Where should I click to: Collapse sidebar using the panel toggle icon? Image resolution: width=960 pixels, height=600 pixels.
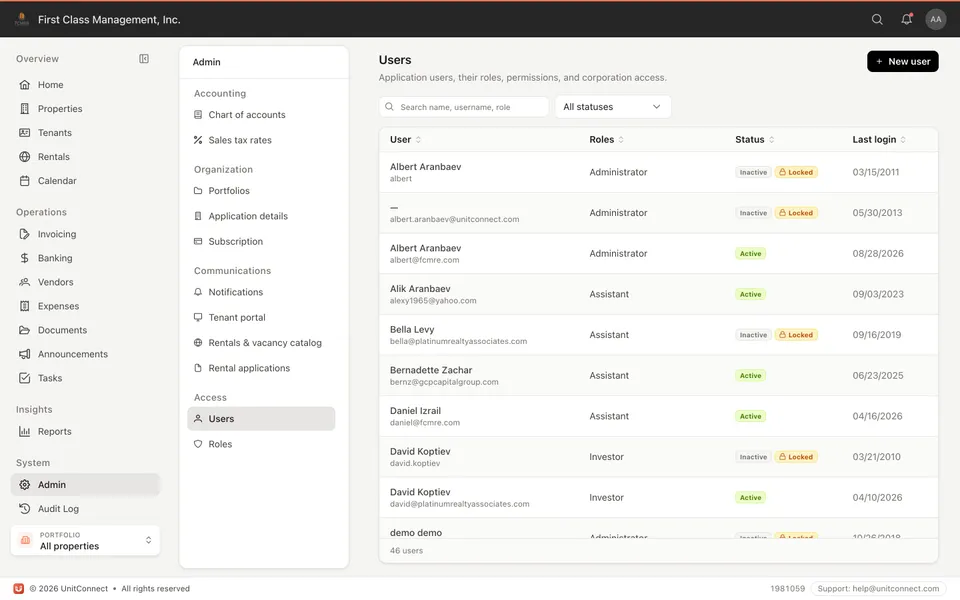144,59
